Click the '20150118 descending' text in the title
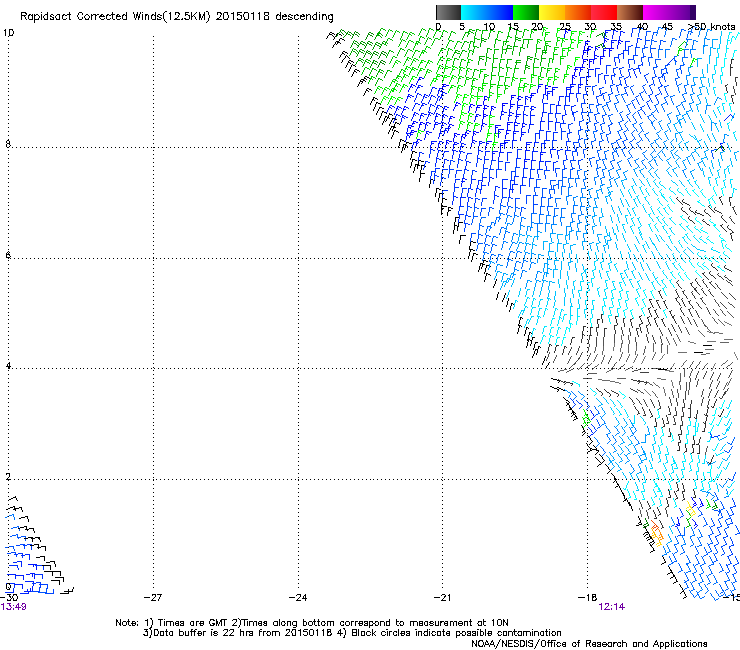 [275, 16]
